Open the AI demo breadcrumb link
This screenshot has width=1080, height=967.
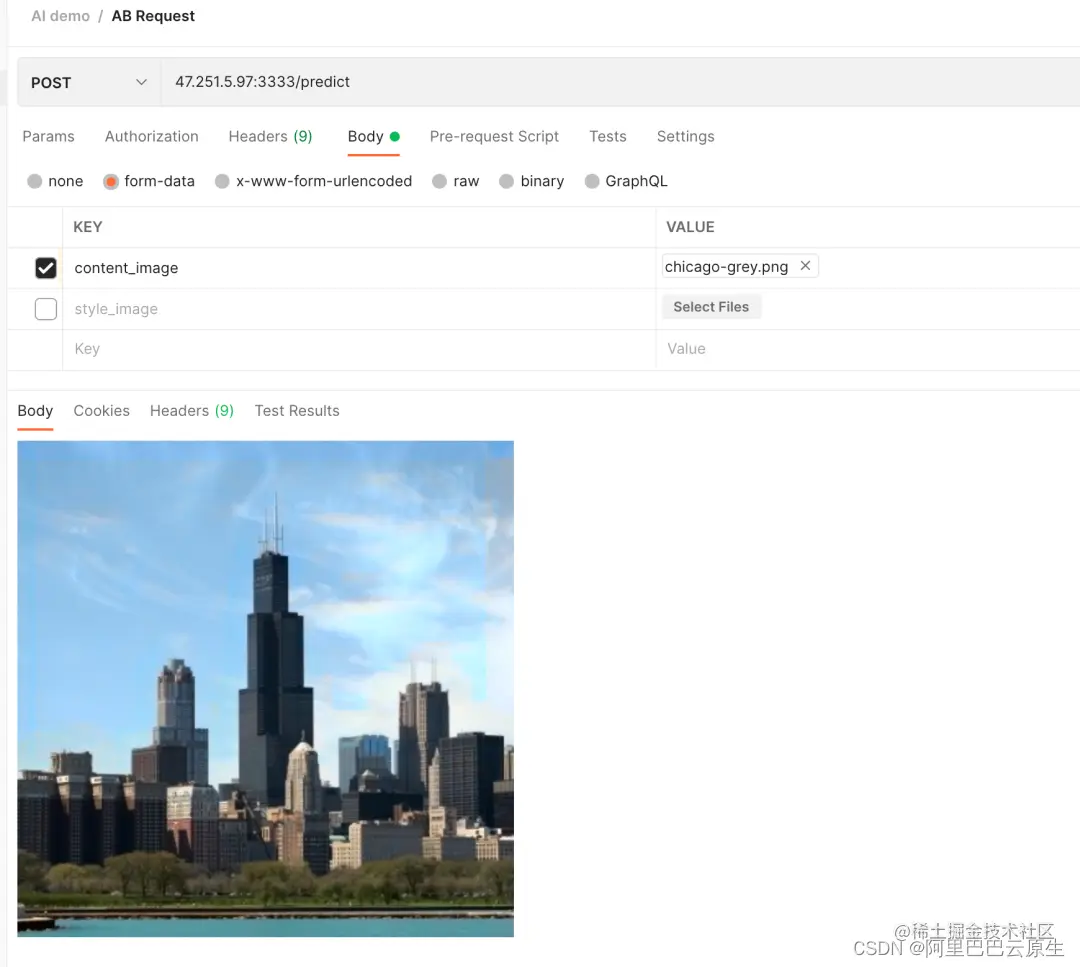pyautogui.click(x=60, y=15)
